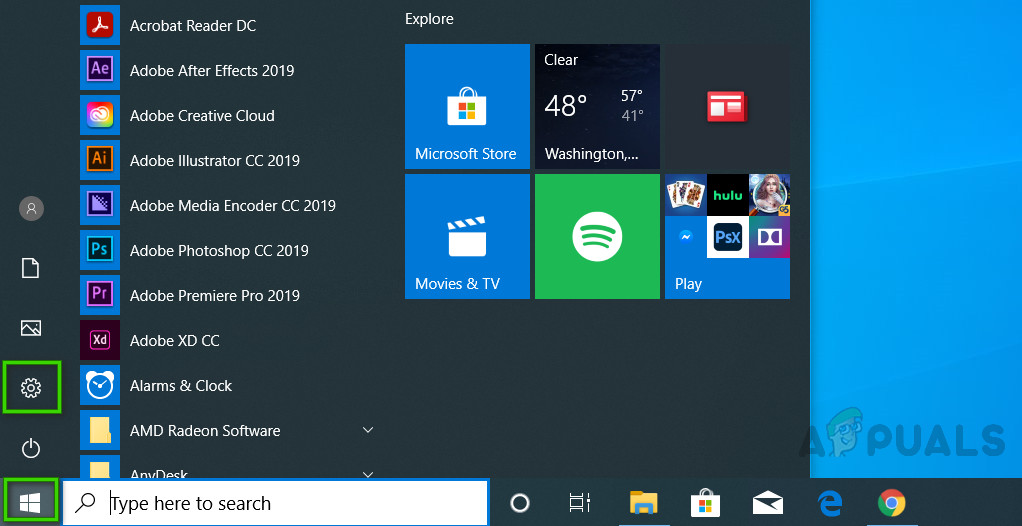Open the G5 game tile
This screenshot has width=1022, height=526.
point(769,195)
